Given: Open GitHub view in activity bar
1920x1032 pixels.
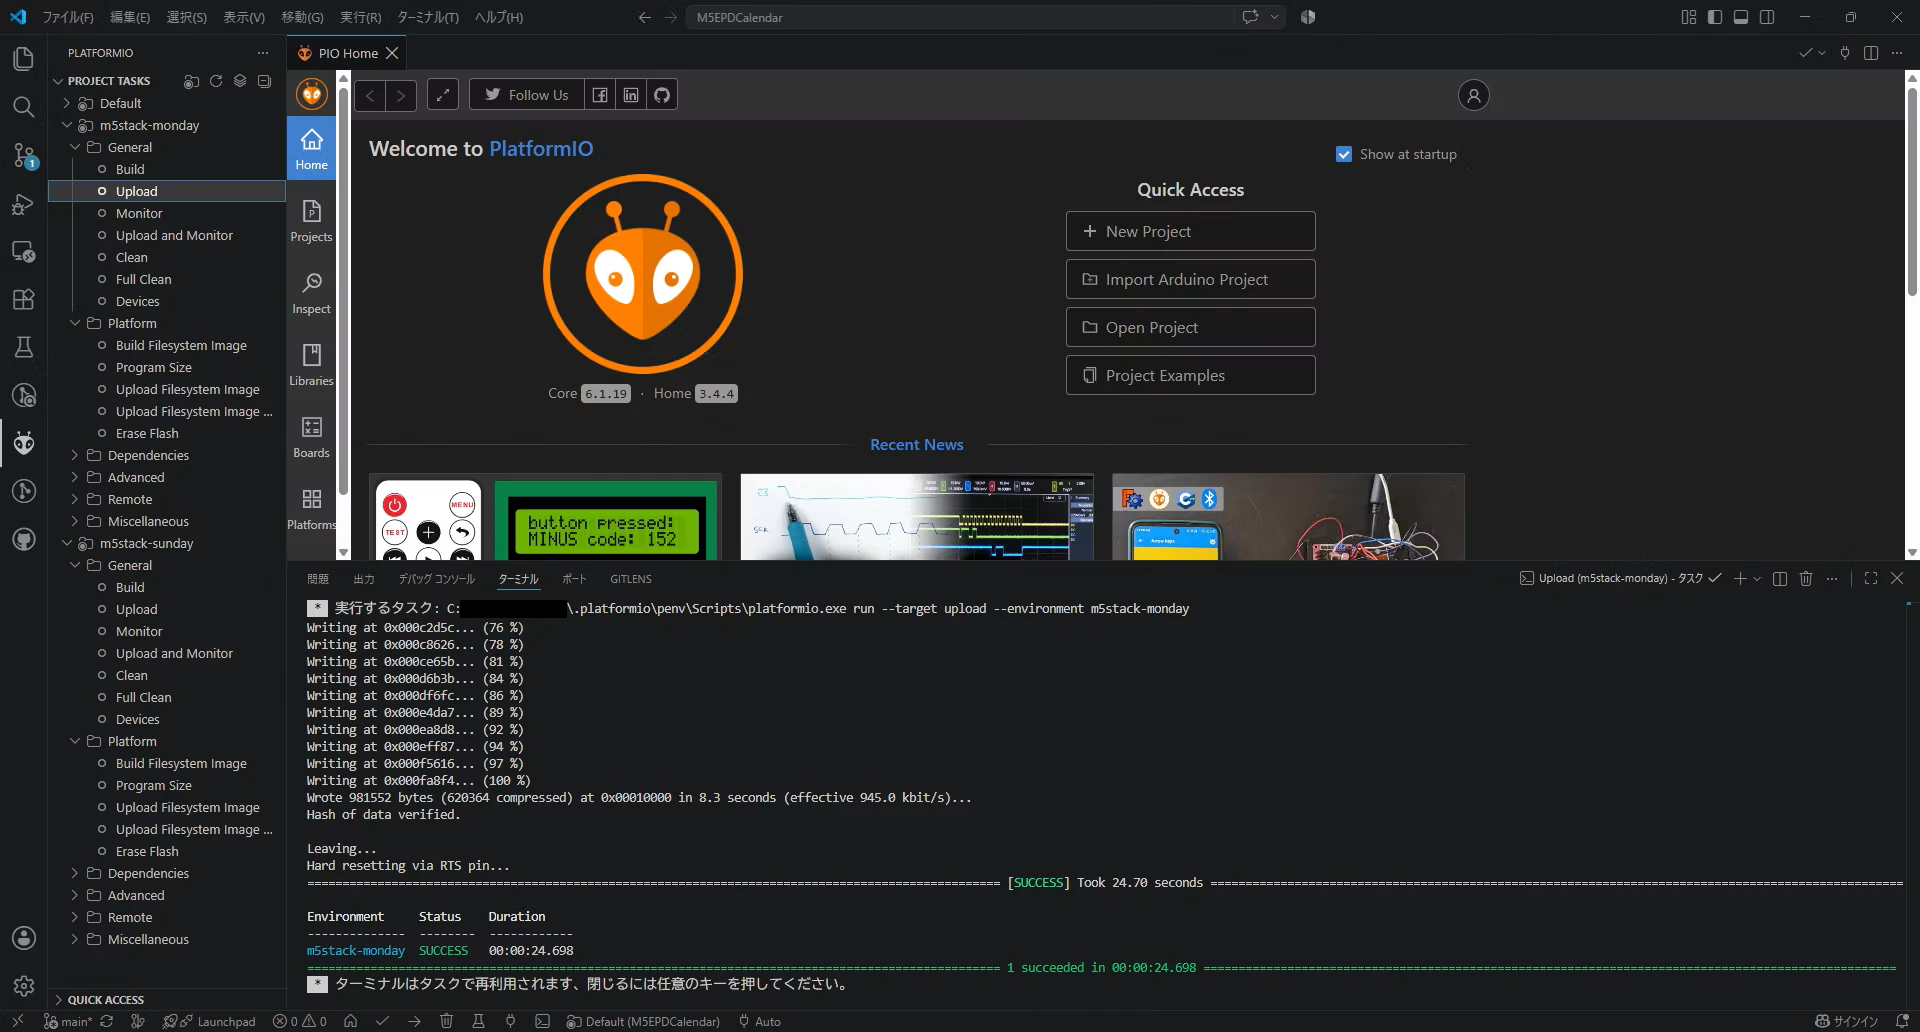Looking at the screenshot, I should pyautogui.click(x=23, y=539).
